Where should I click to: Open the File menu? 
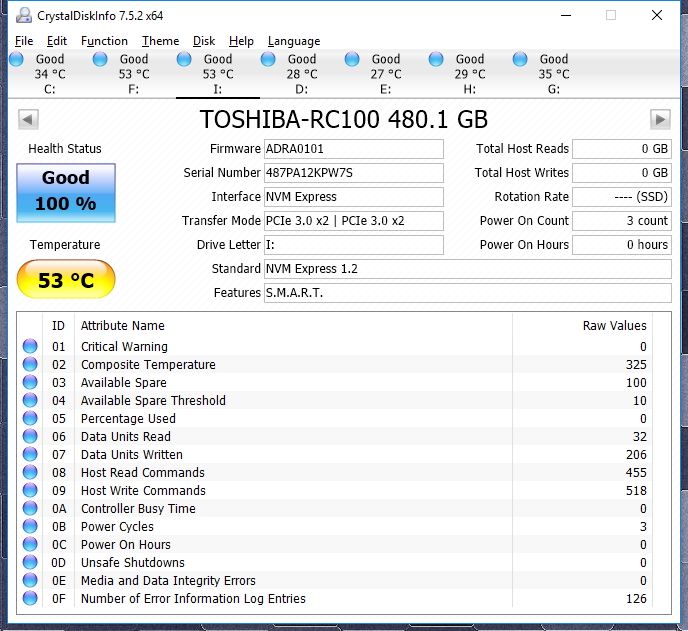[24, 41]
